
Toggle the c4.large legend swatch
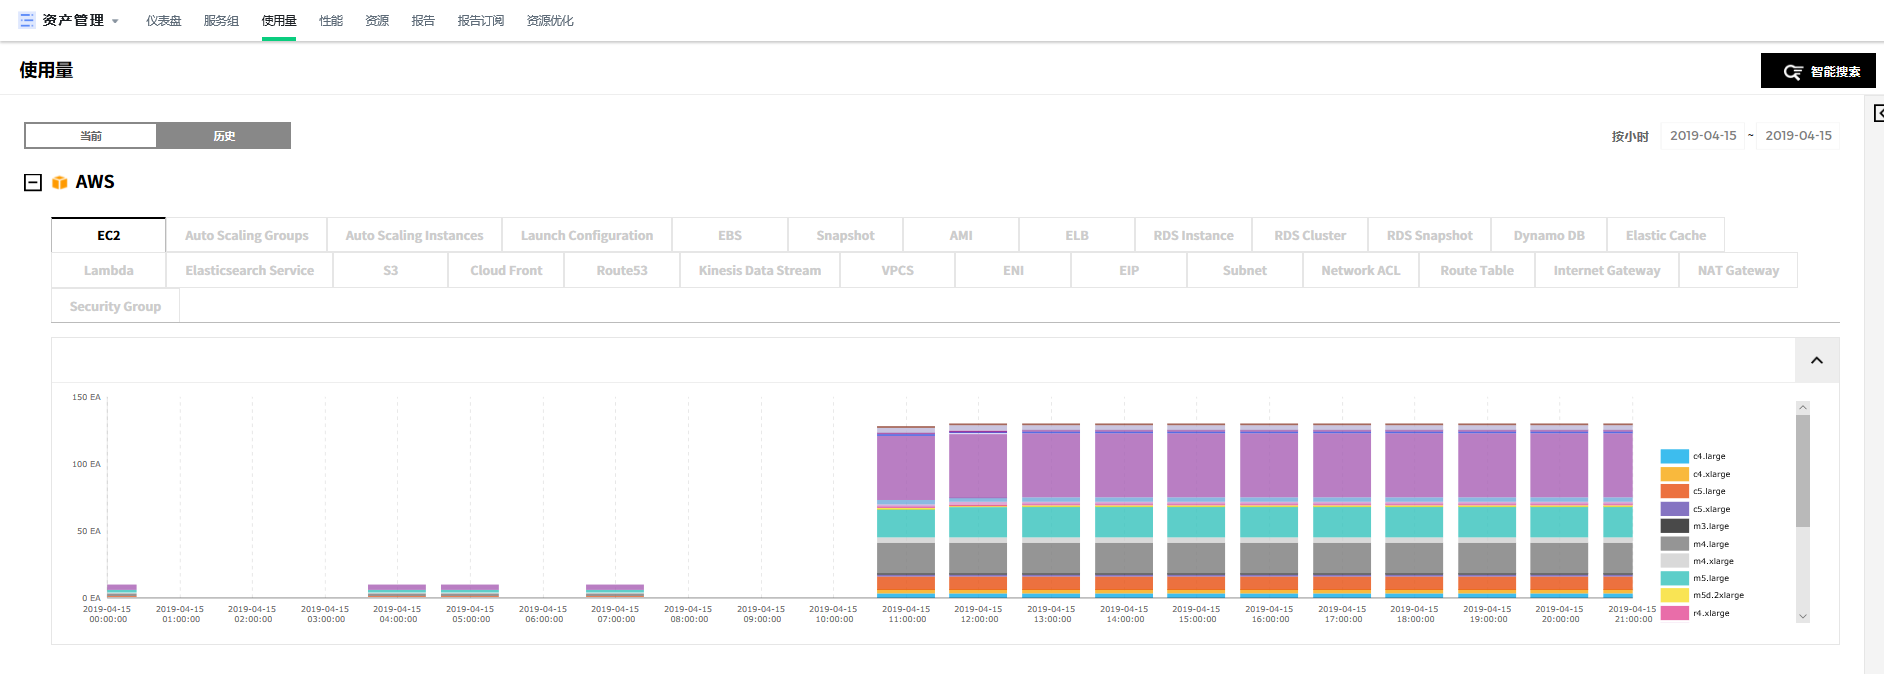pos(1674,456)
